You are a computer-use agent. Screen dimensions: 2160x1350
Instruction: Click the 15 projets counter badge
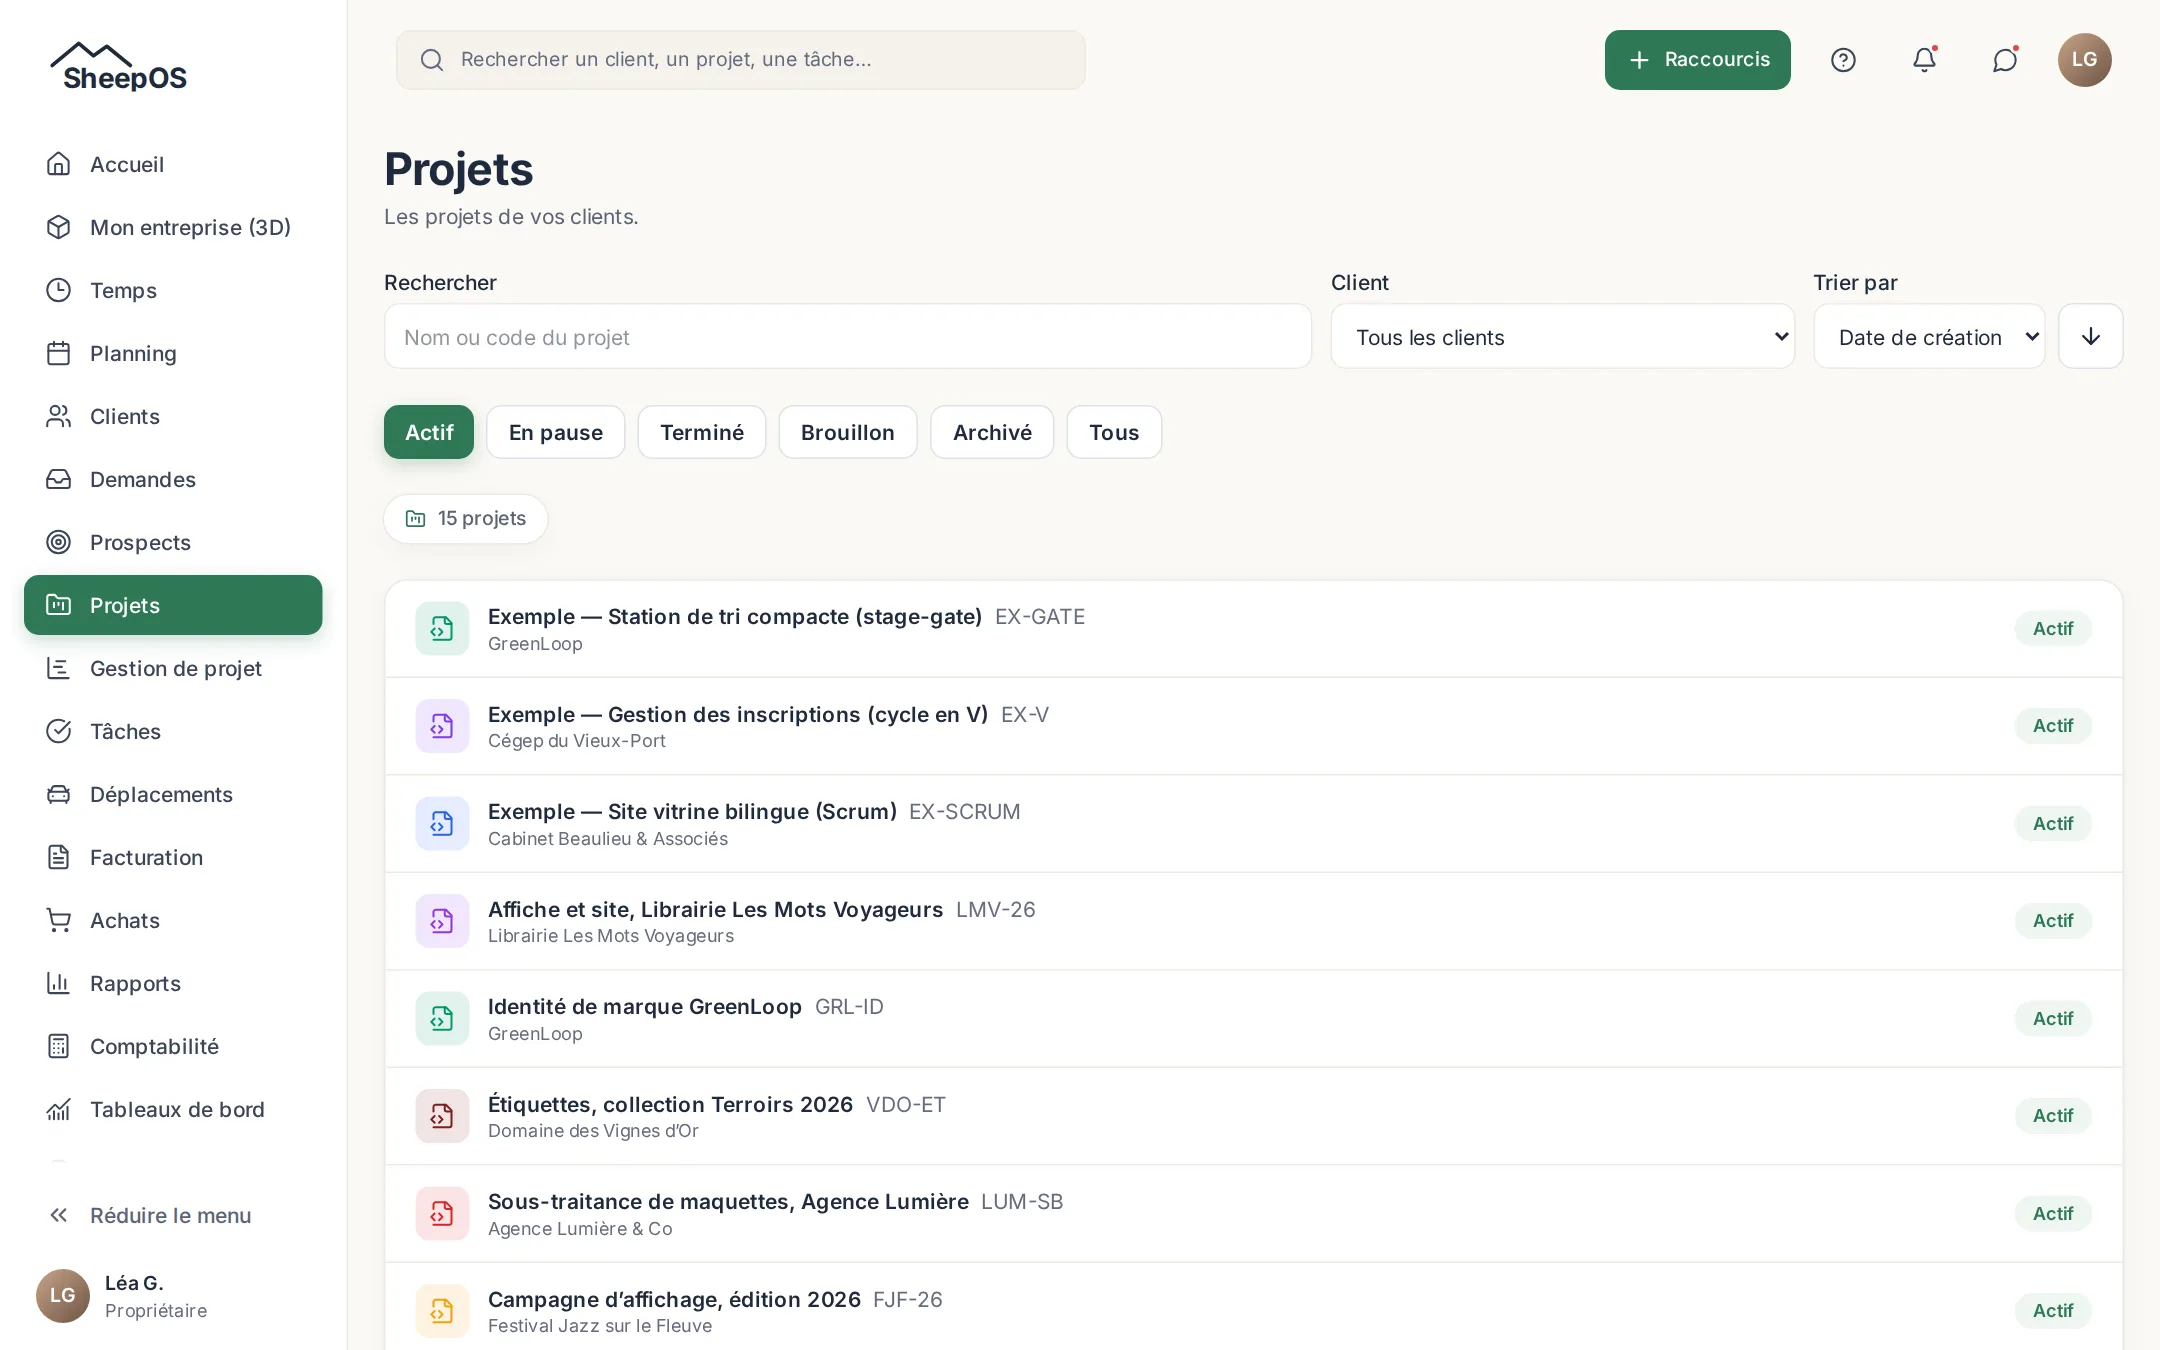tap(465, 518)
